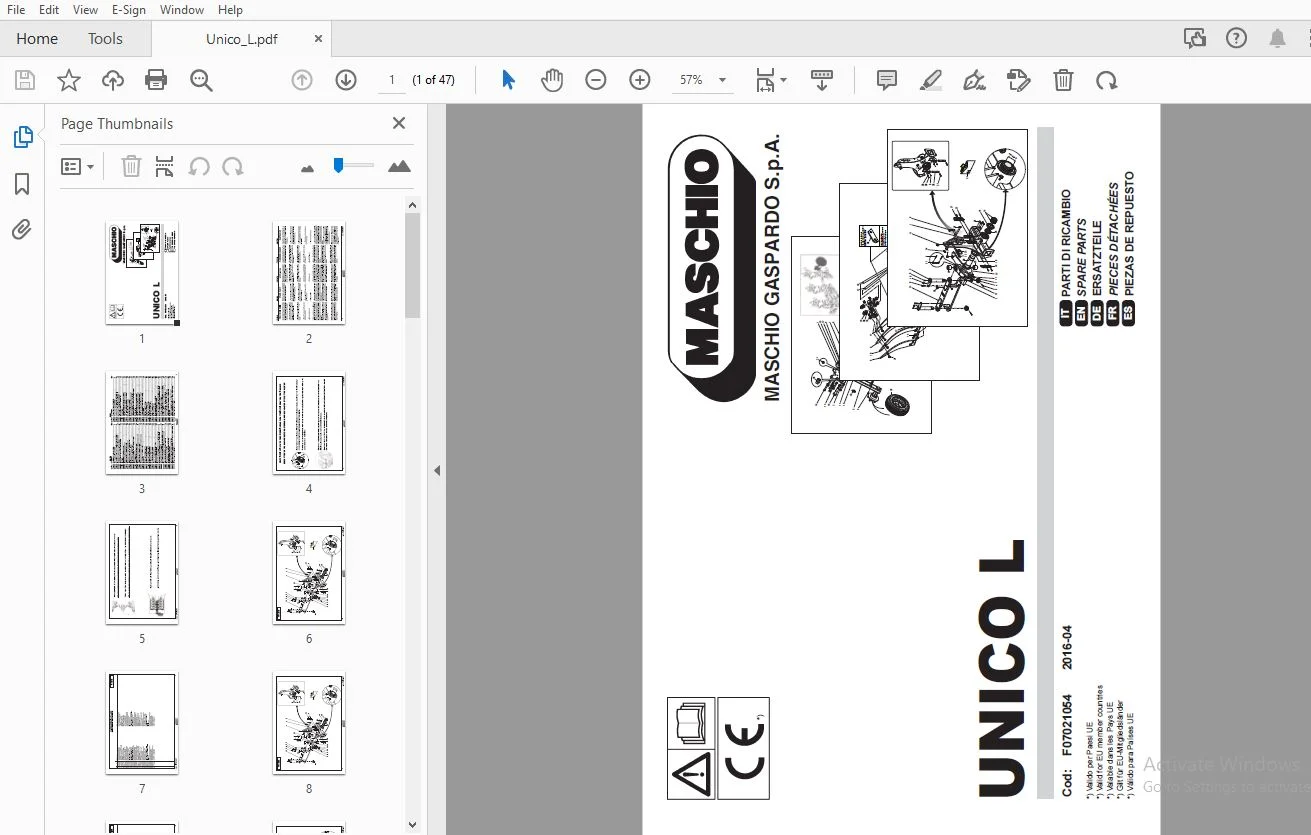Screen dimensions: 1311x835
Task: Enlarge thumbnails with large mountain icon
Action: pos(399,166)
